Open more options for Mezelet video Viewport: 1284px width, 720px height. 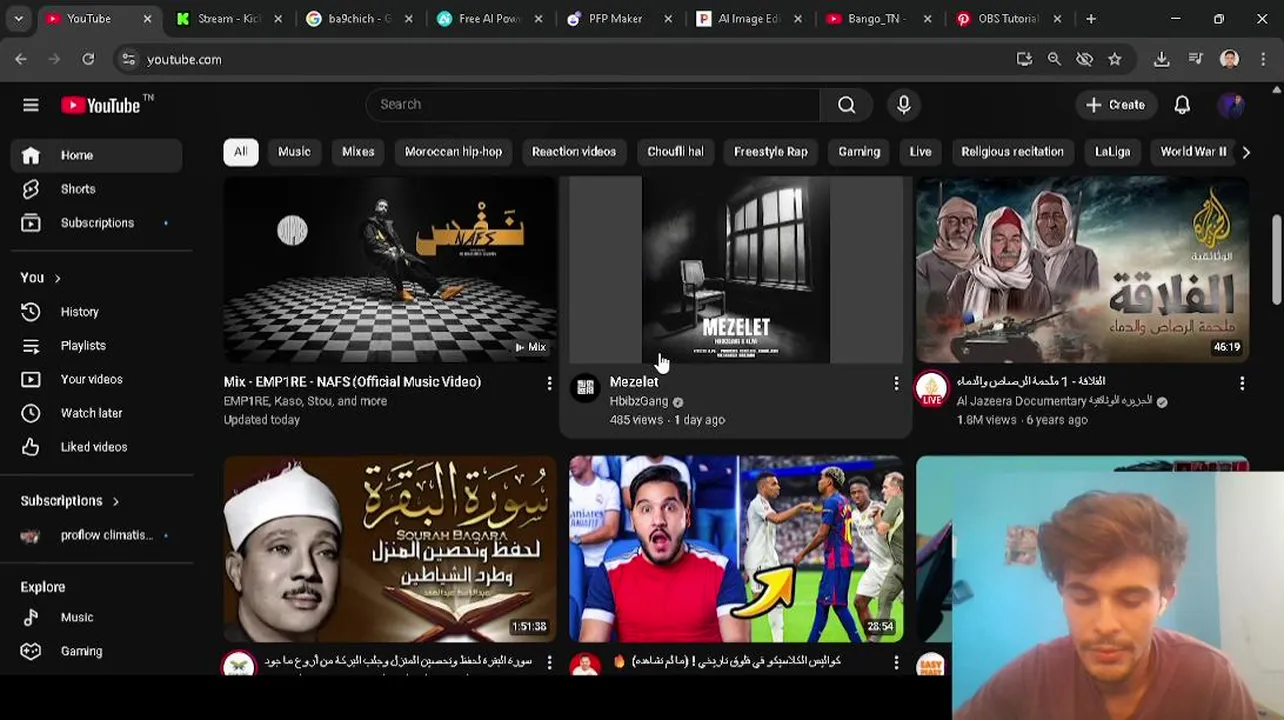896,383
